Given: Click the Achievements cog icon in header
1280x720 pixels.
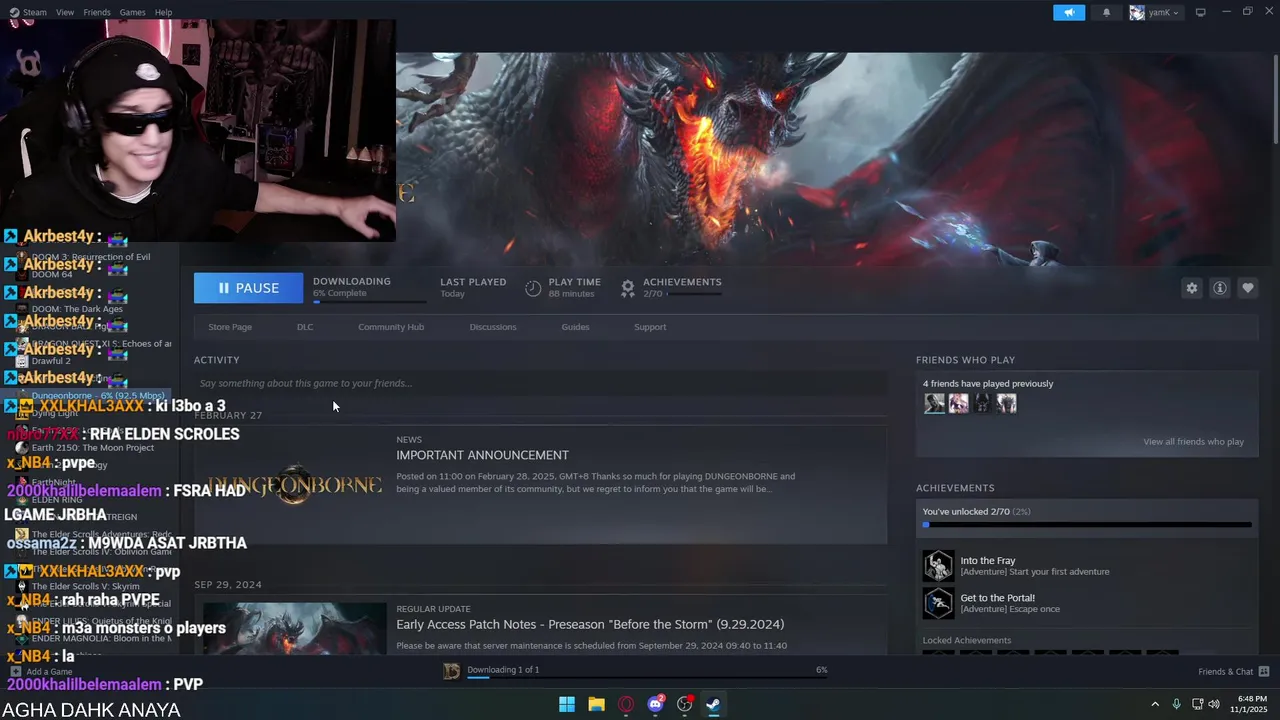Looking at the screenshot, I should pyautogui.click(x=627, y=288).
